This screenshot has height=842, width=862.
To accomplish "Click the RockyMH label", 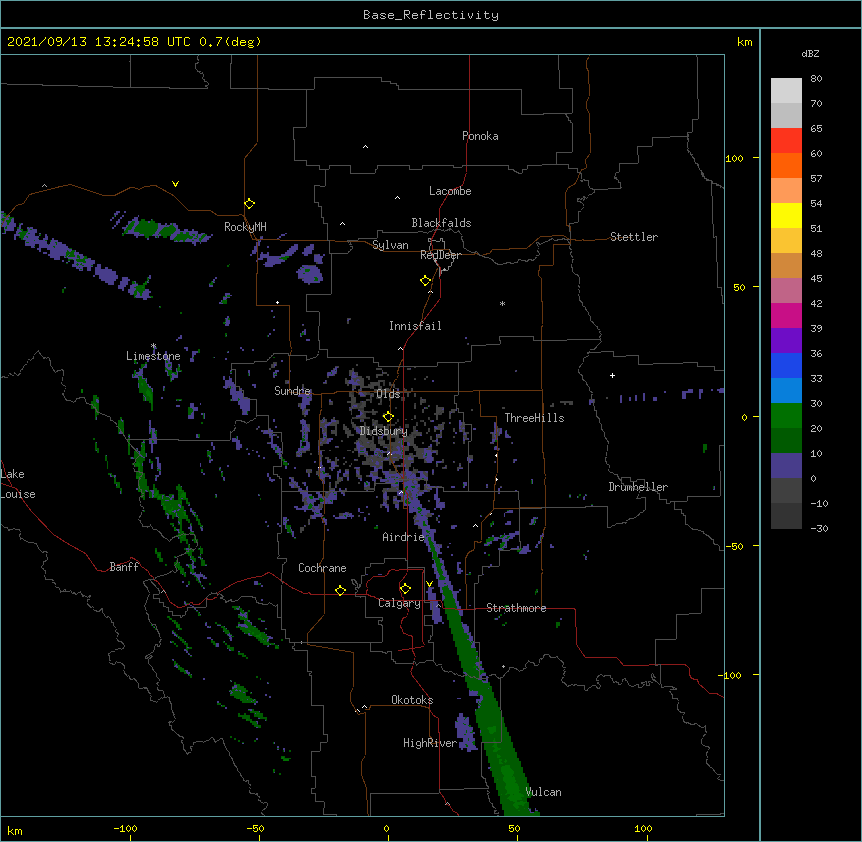I will [x=245, y=227].
